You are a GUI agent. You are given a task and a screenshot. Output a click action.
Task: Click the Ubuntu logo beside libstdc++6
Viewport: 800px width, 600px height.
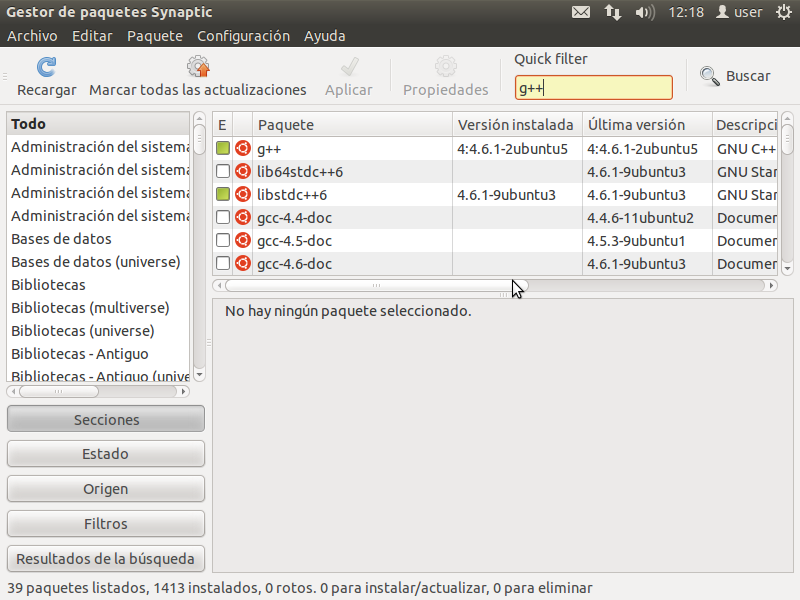tap(243, 194)
